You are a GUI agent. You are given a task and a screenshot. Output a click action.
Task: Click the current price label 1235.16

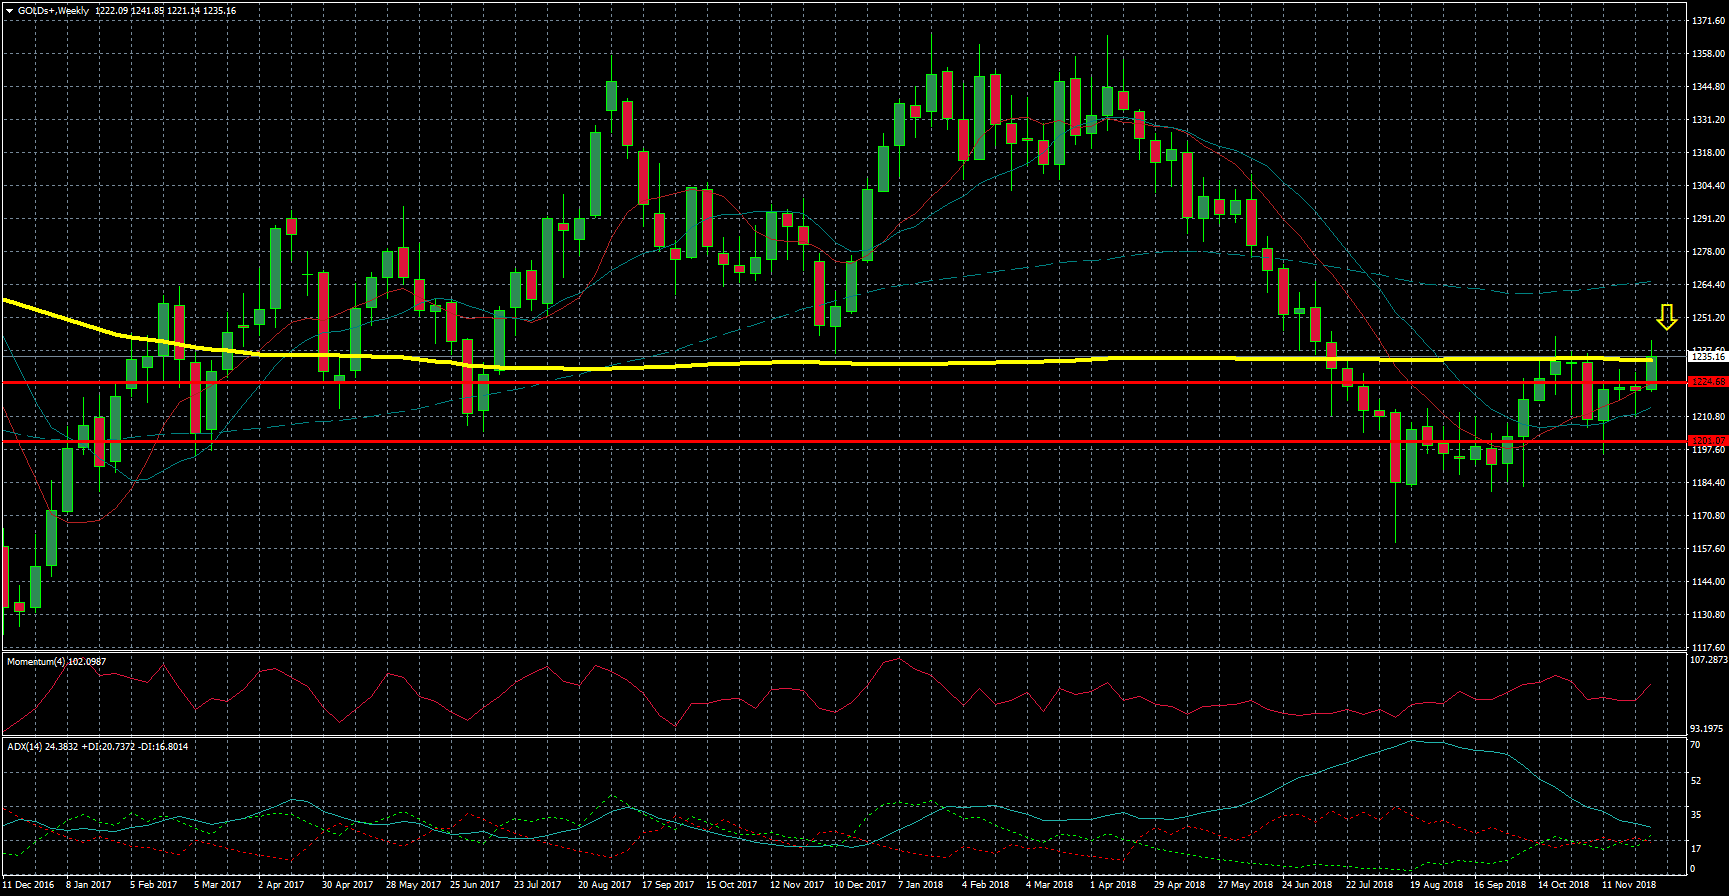(x=1707, y=356)
